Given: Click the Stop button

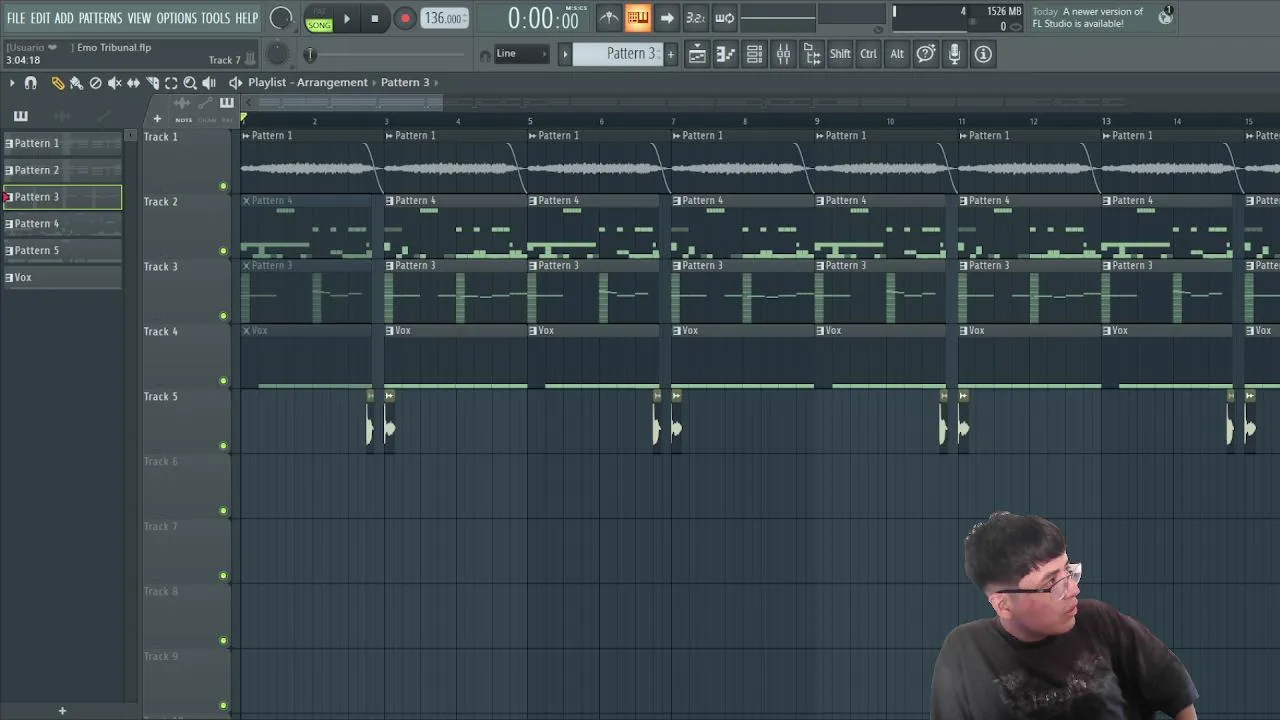Looking at the screenshot, I should (x=375, y=18).
